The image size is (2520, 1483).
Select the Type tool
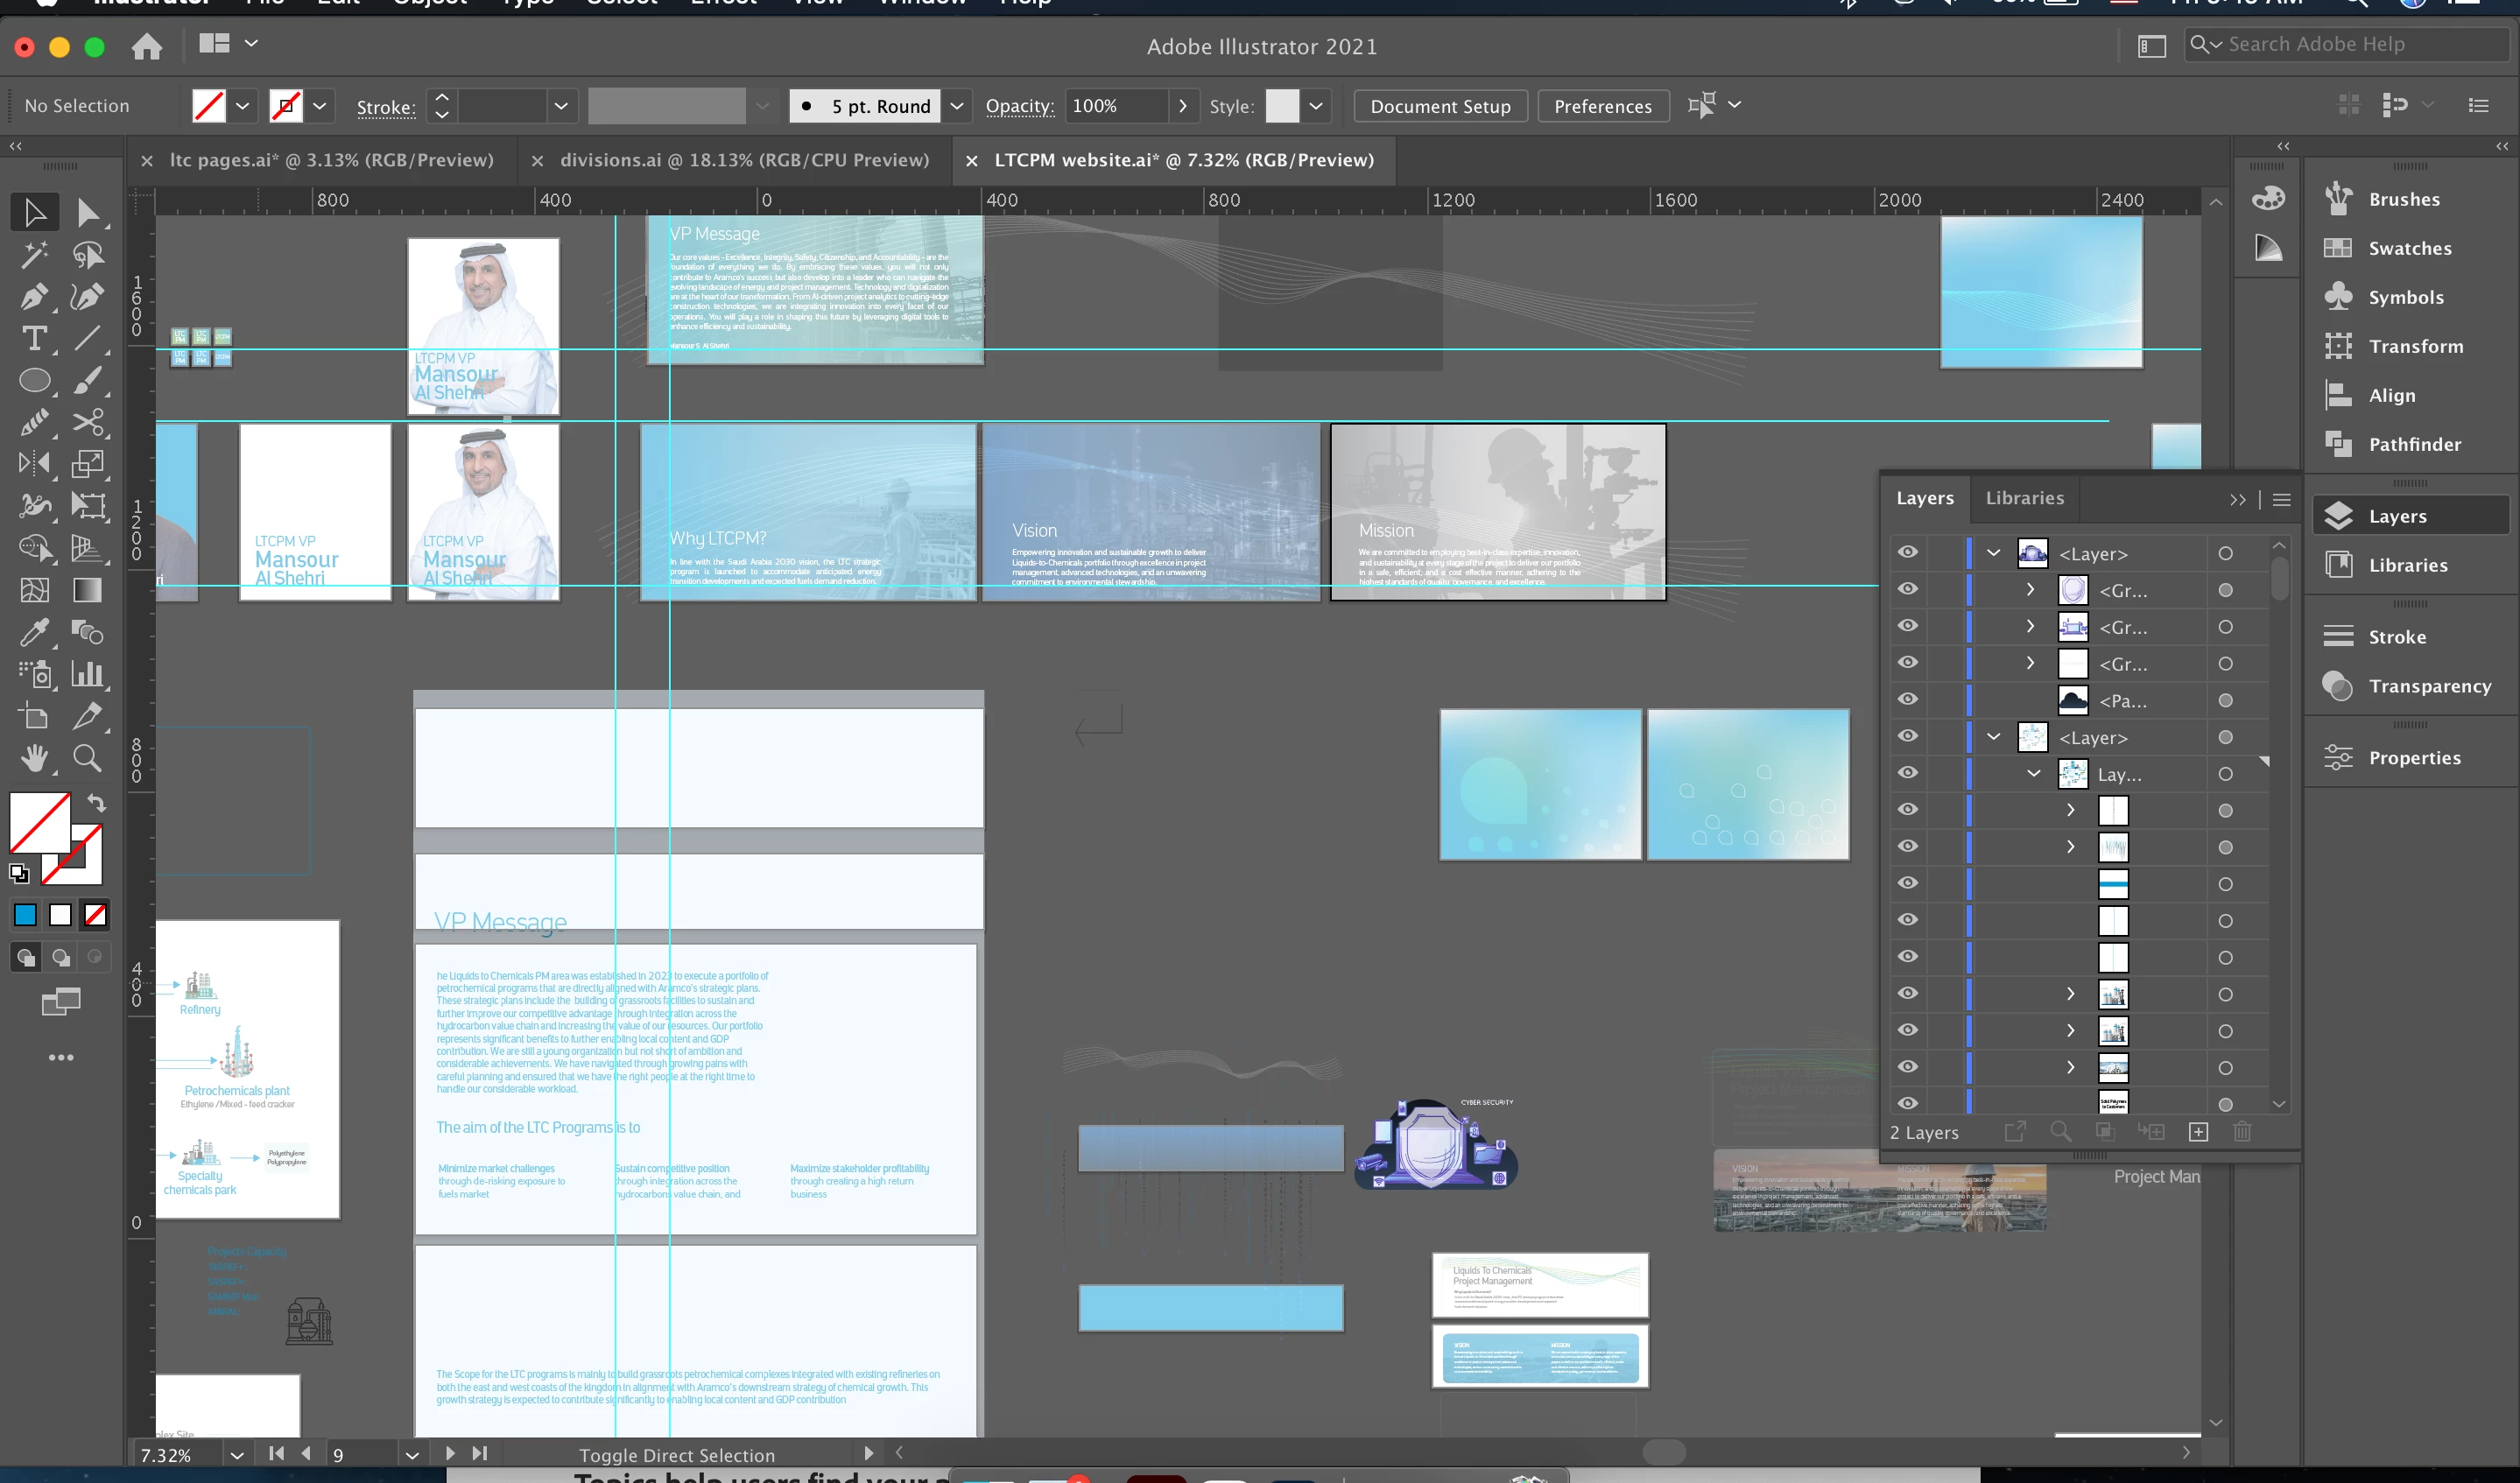pyautogui.click(x=34, y=339)
